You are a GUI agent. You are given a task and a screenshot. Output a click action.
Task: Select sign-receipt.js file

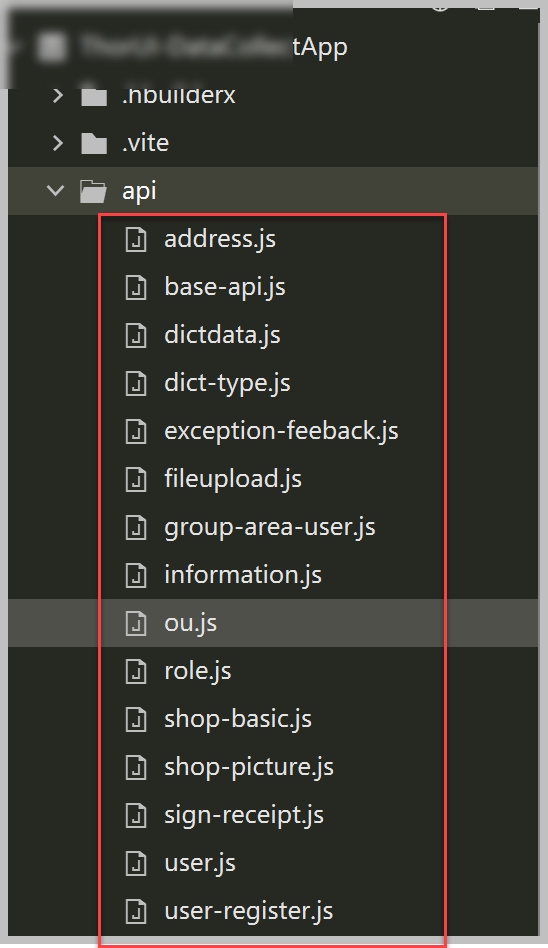pyautogui.click(x=244, y=816)
